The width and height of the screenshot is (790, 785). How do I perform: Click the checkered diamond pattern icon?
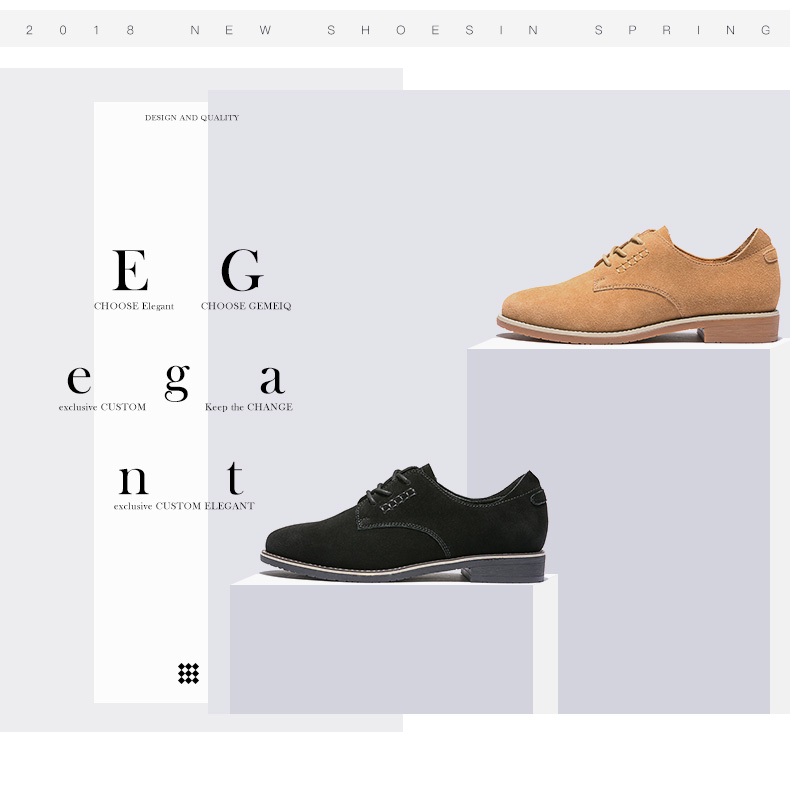pyautogui.click(x=188, y=673)
